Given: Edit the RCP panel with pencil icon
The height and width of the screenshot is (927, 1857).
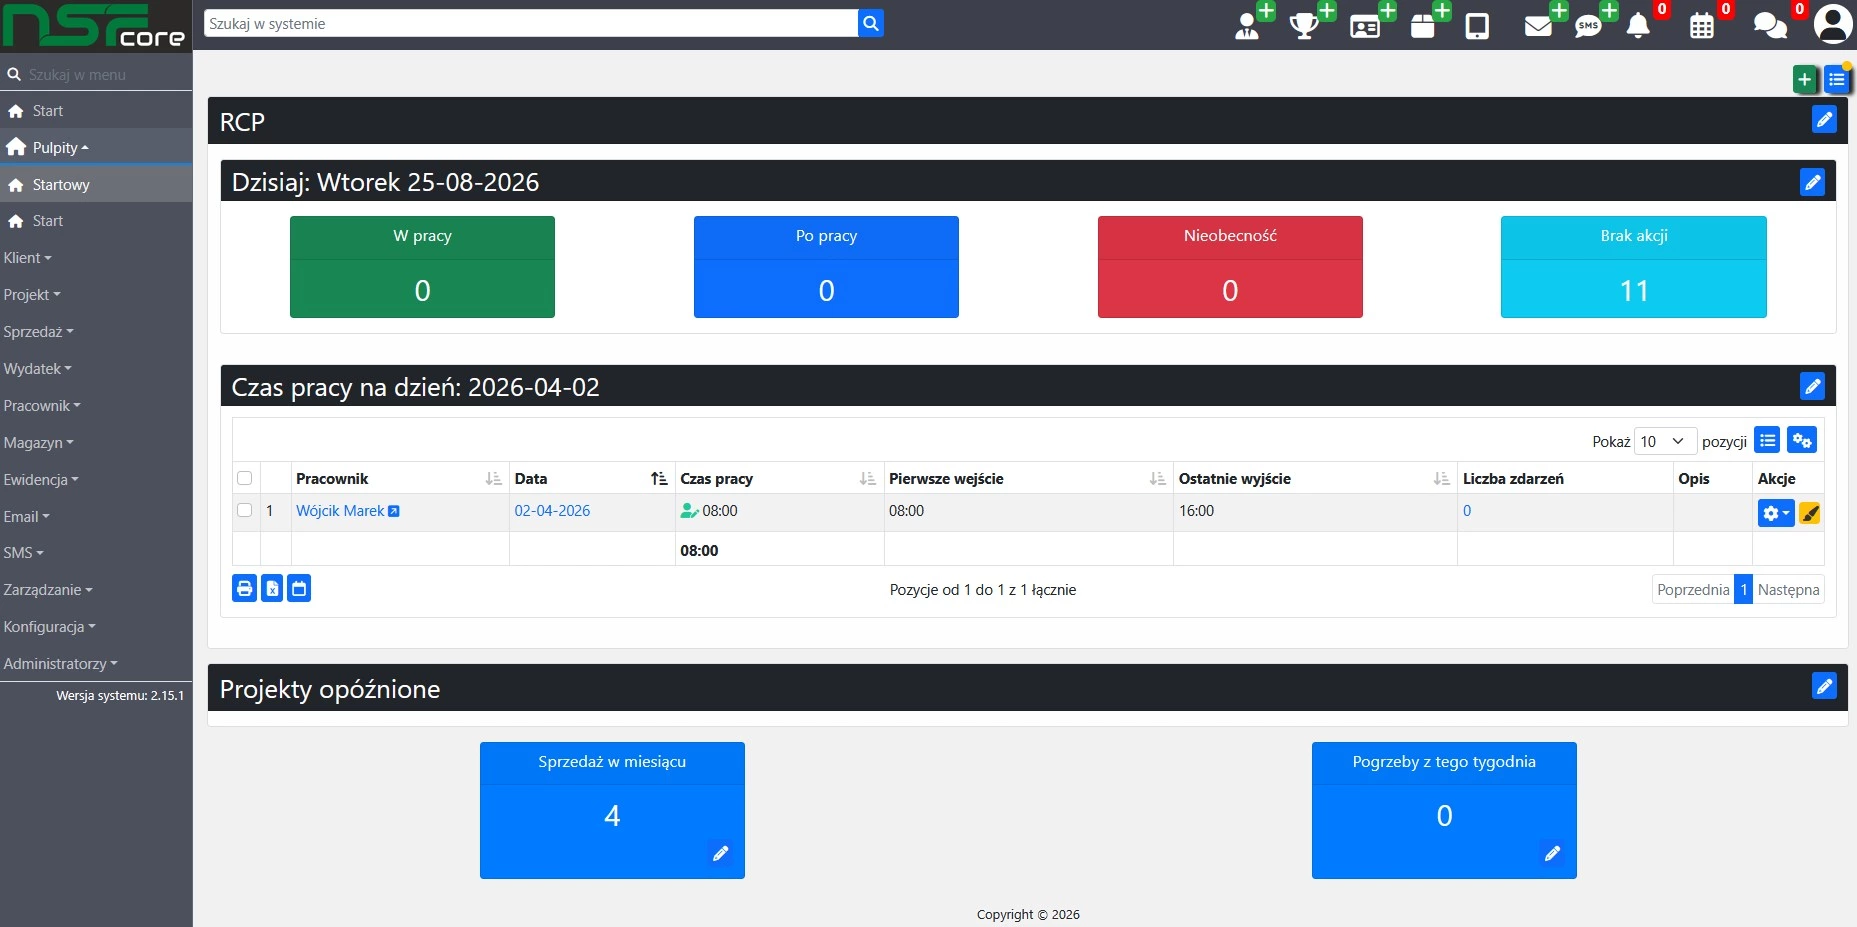Looking at the screenshot, I should coord(1824,120).
